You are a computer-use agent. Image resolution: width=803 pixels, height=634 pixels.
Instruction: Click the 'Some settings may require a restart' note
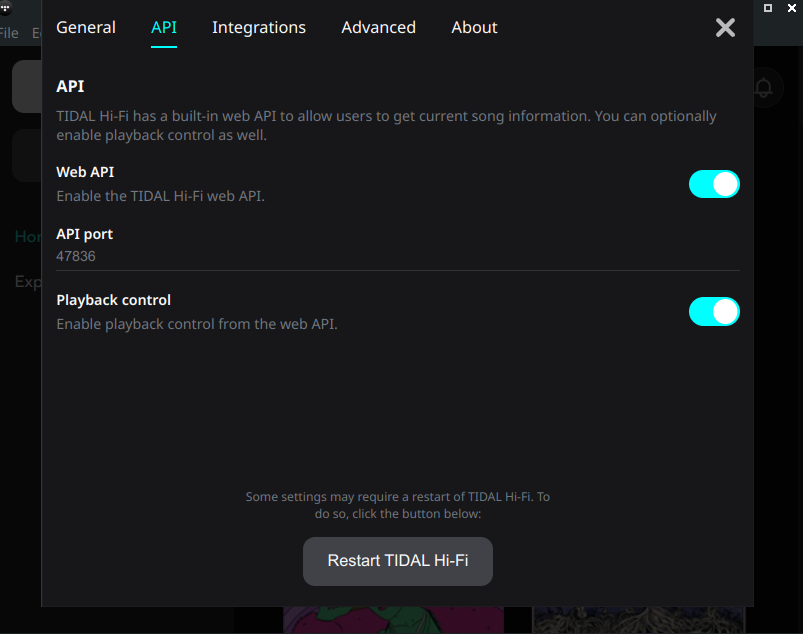click(x=398, y=505)
